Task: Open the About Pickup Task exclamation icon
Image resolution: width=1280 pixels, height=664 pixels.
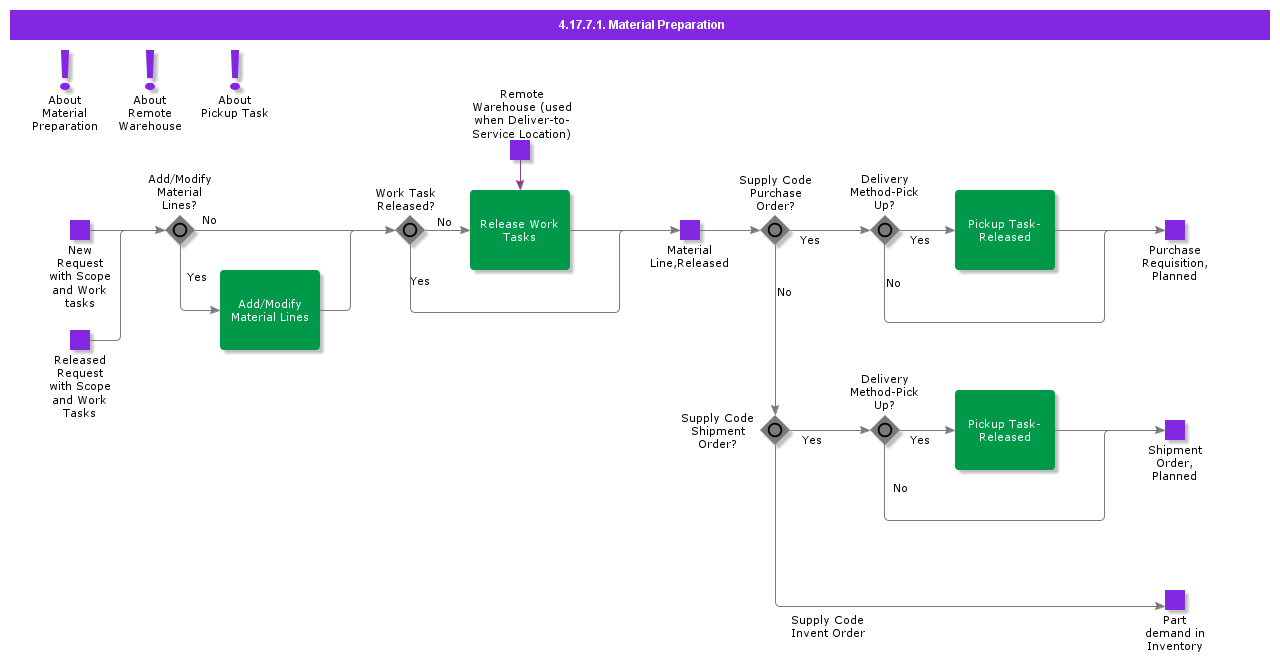Action: [235, 68]
